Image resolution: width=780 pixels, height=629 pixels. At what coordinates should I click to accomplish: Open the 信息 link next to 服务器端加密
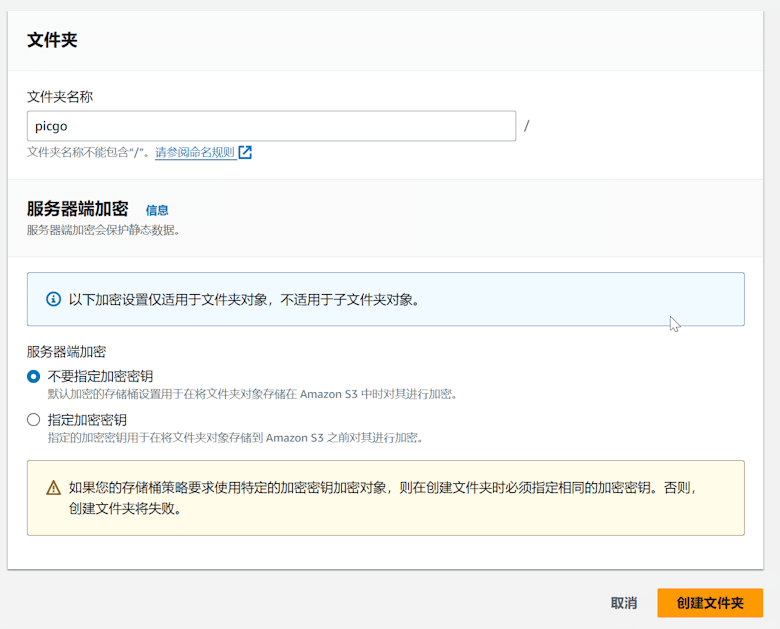pyautogui.click(x=157, y=210)
